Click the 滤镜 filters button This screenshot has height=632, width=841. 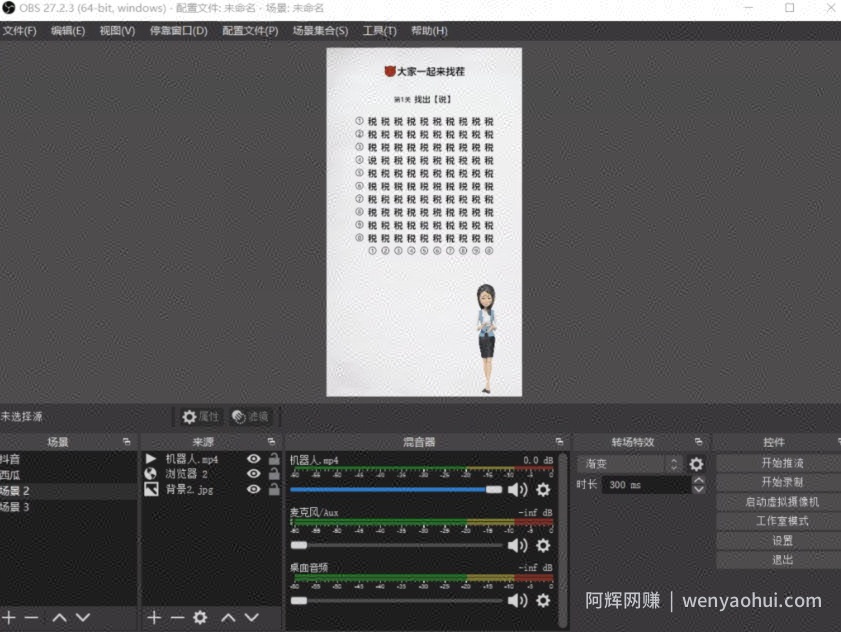(x=250, y=417)
